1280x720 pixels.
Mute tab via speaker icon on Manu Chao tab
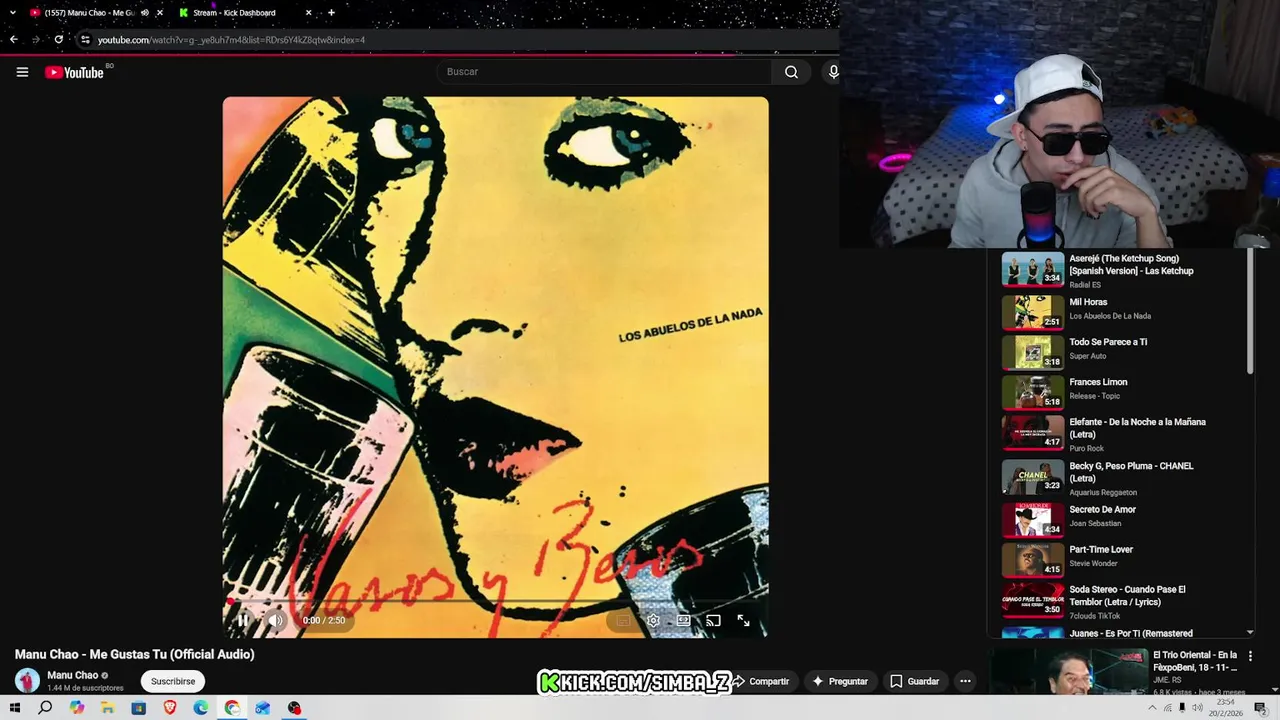tap(144, 13)
